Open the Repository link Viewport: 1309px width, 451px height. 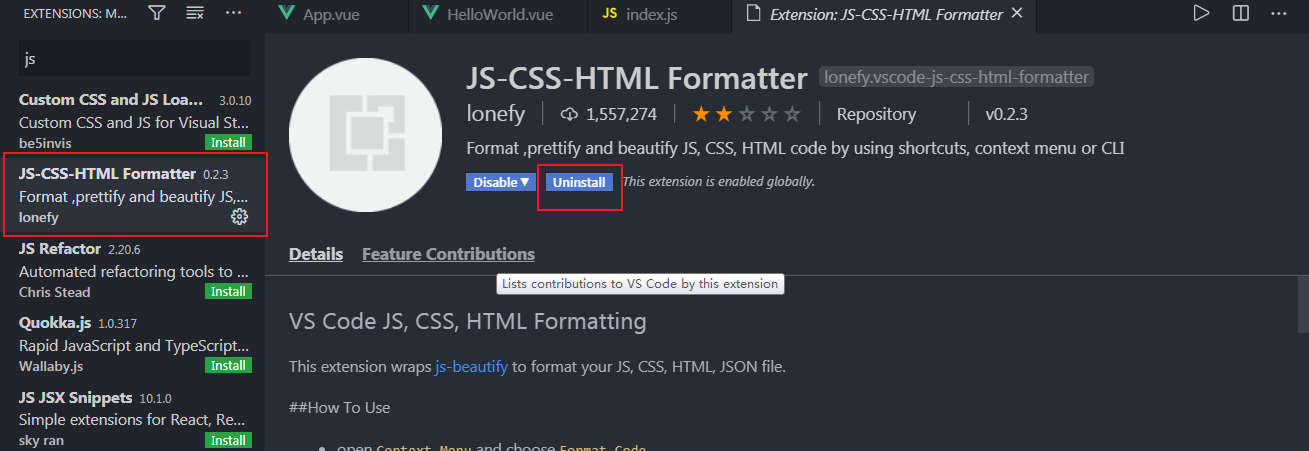[876, 114]
